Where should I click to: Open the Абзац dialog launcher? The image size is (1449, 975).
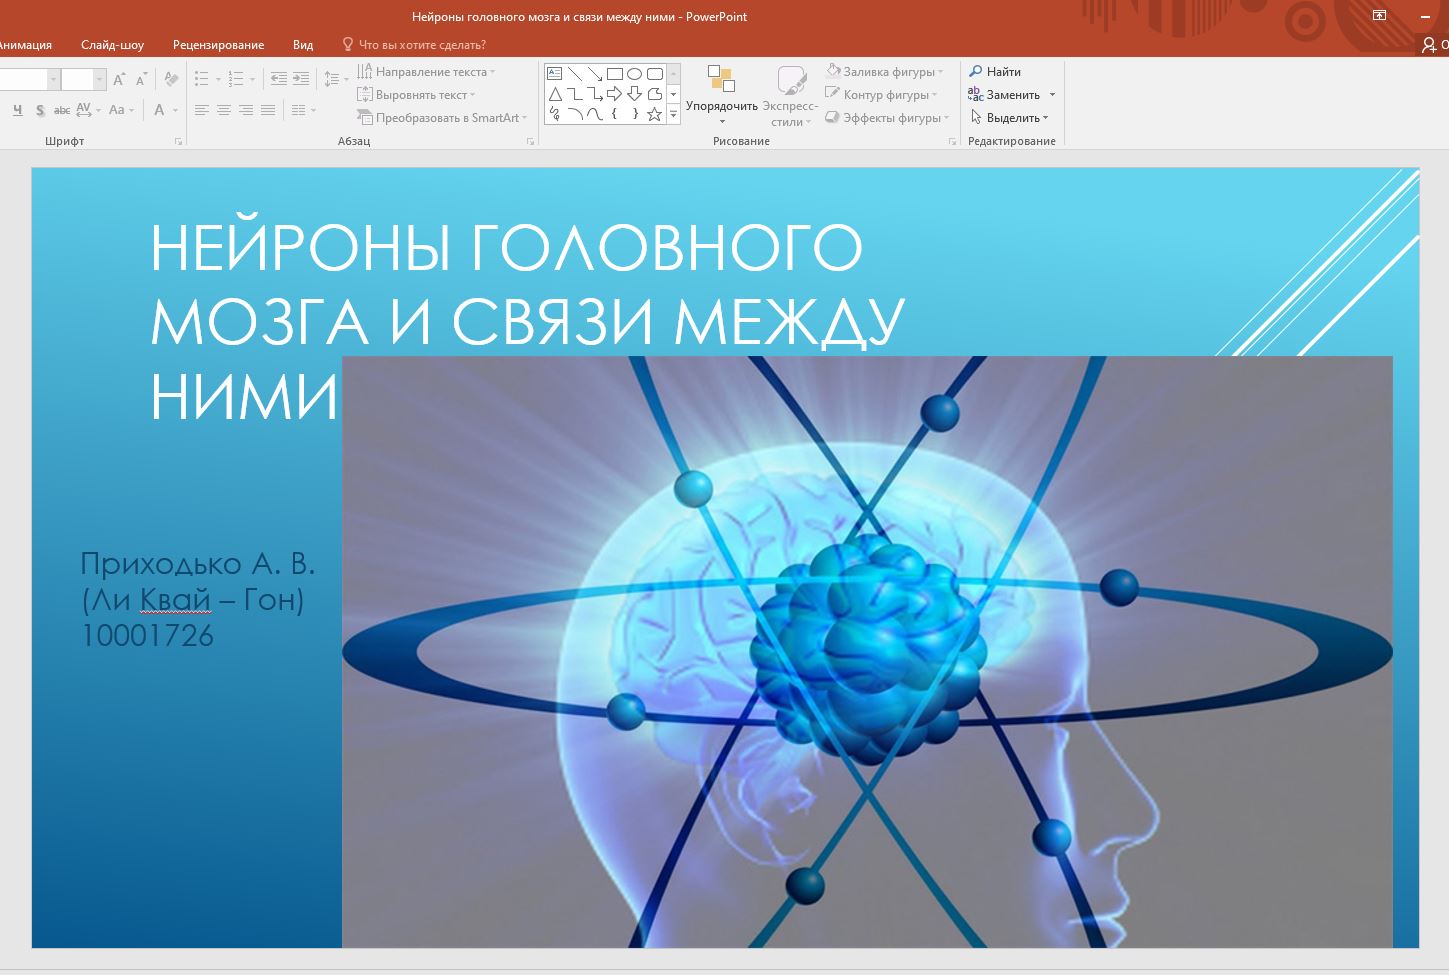click(531, 142)
